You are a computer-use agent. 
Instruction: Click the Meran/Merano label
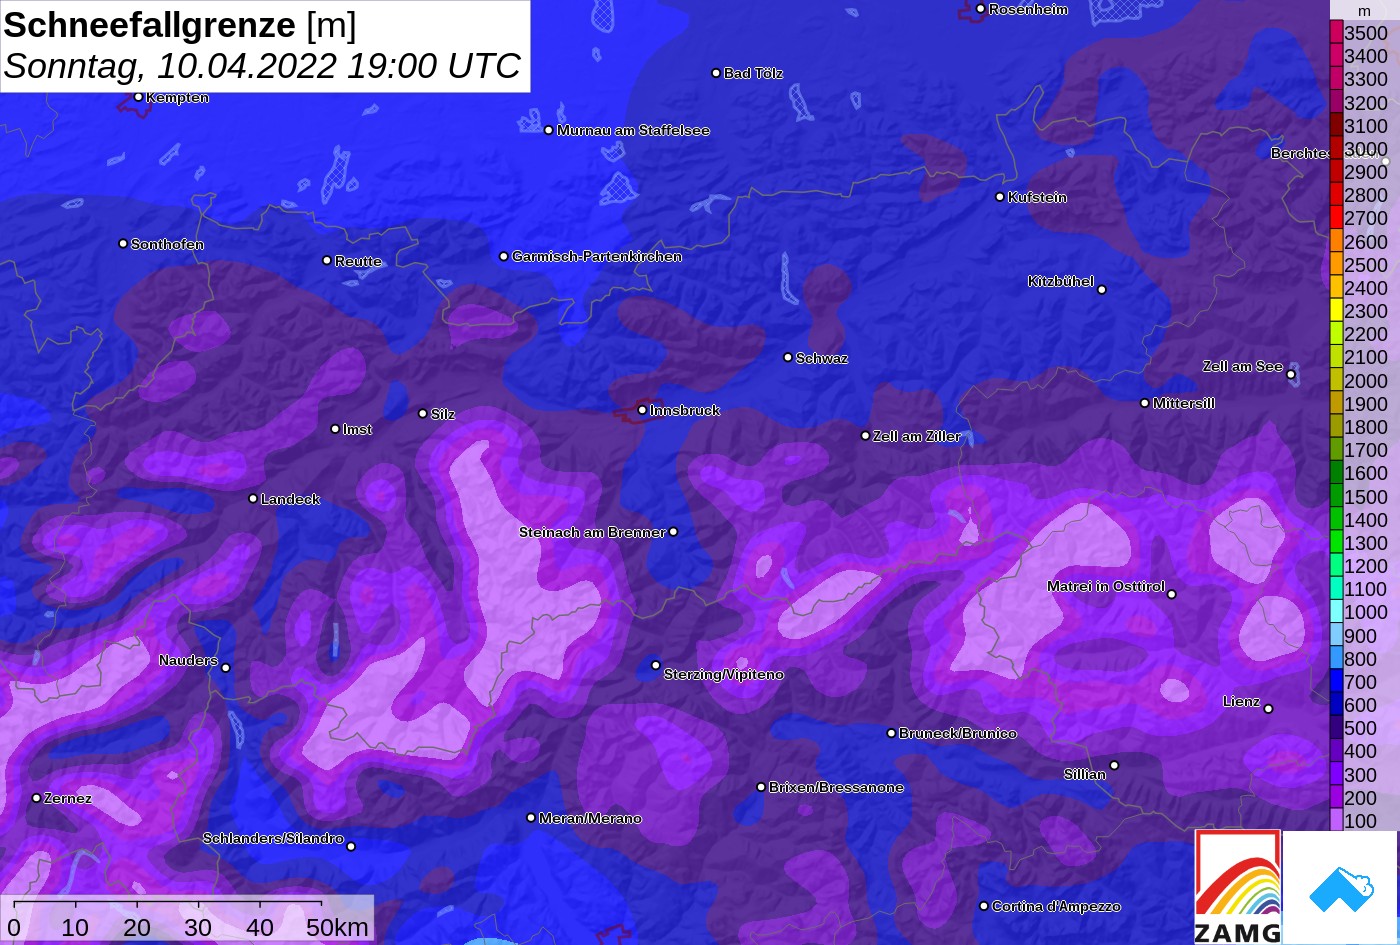[590, 818]
